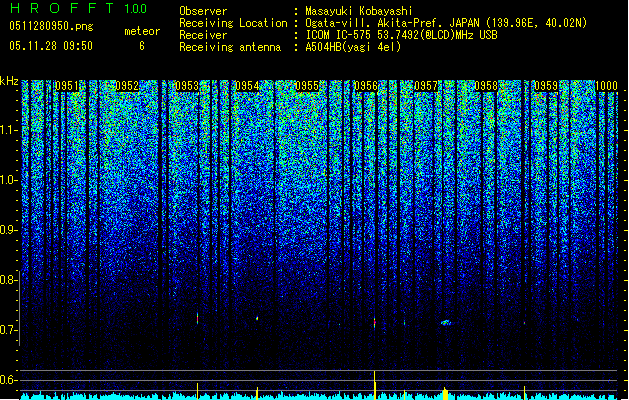Click the kHz axis unit label

point(9,81)
